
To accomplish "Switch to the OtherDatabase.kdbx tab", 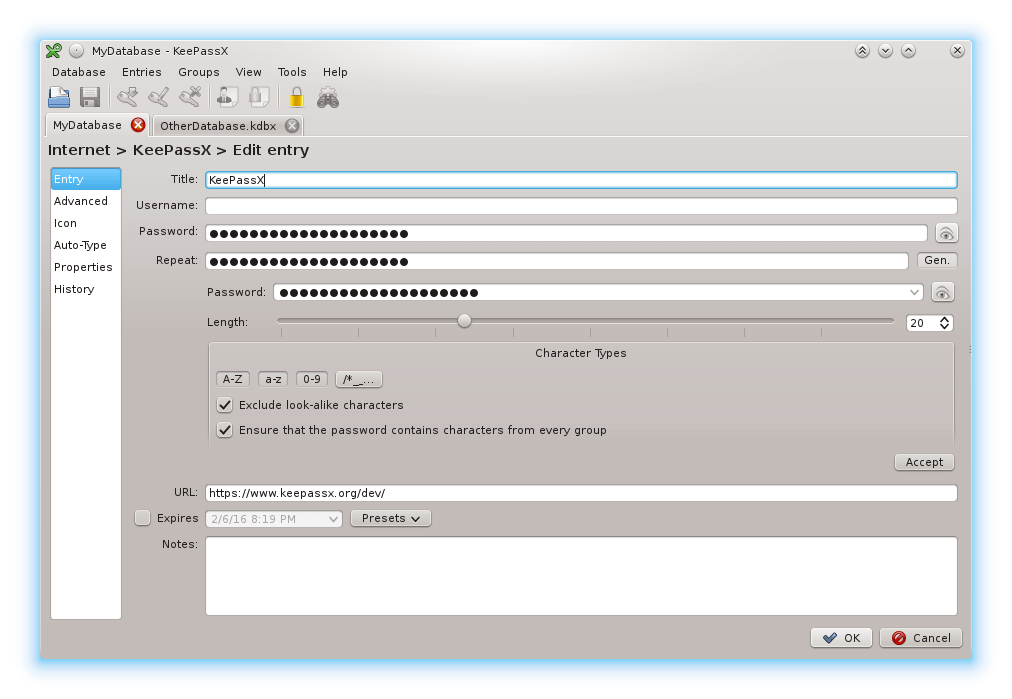I will tap(218, 125).
